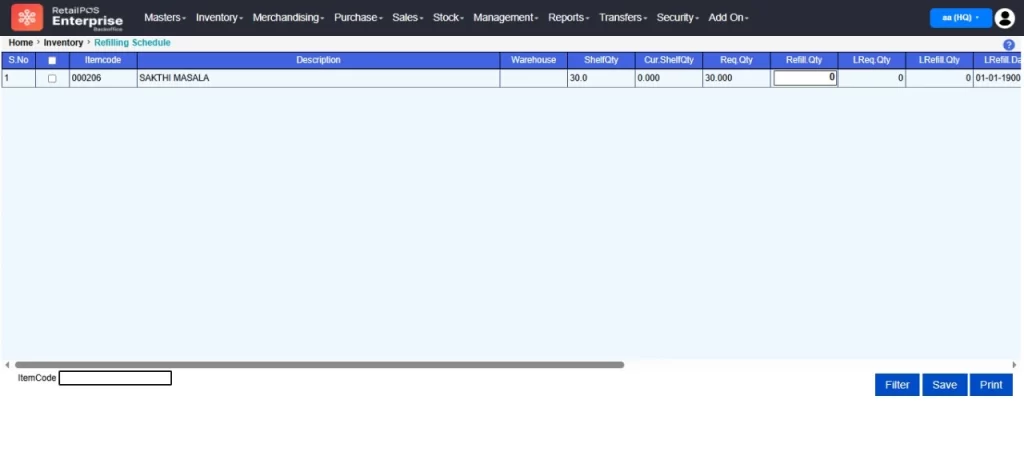The width and height of the screenshot is (1024, 456).
Task: Open the Management dropdown menu
Action: [505, 18]
